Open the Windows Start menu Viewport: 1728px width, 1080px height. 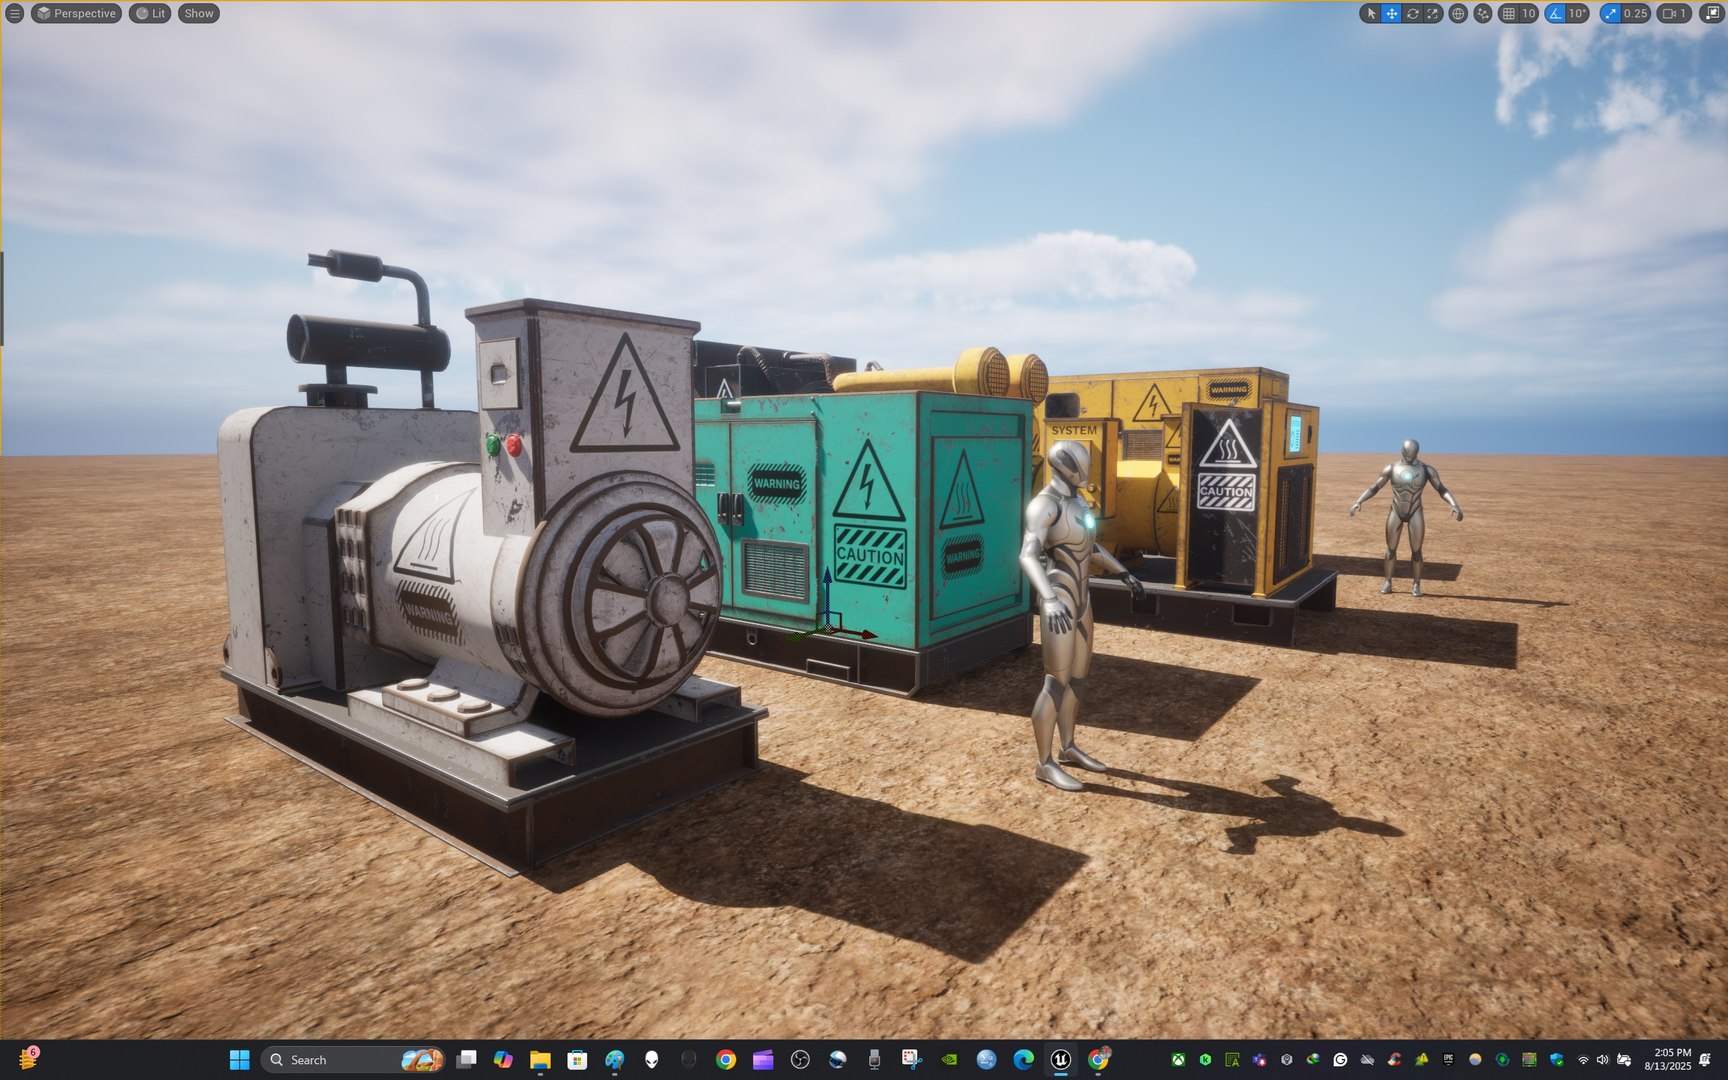click(240, 1060)
